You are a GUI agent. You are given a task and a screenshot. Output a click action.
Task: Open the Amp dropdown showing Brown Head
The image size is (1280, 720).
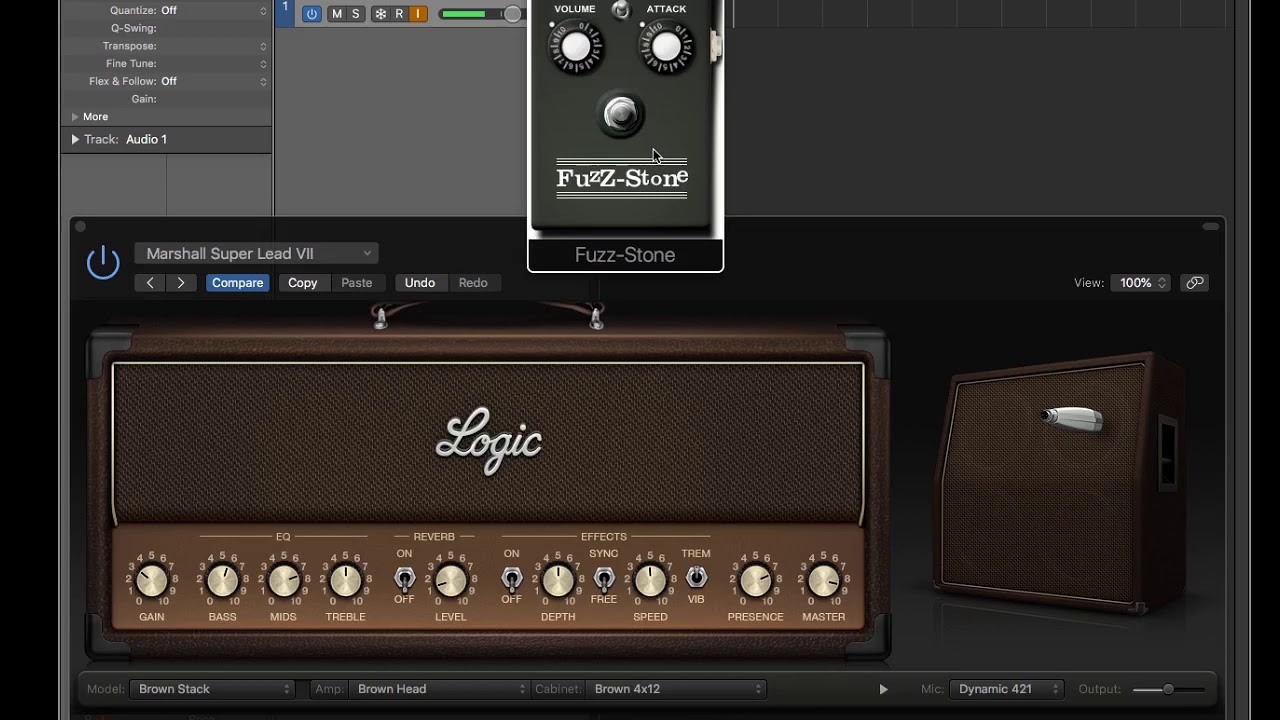[439, 689]
